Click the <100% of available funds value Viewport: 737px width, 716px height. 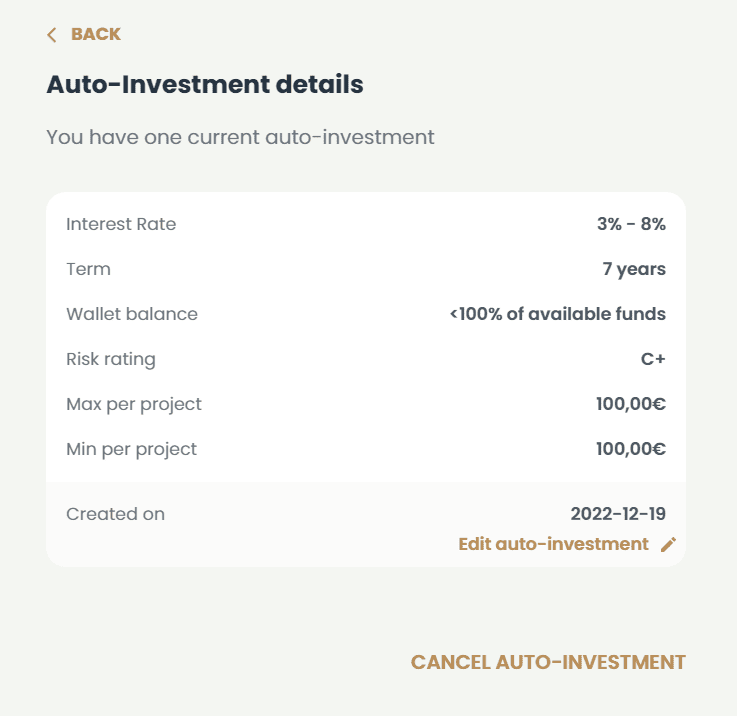click(557, 314)
